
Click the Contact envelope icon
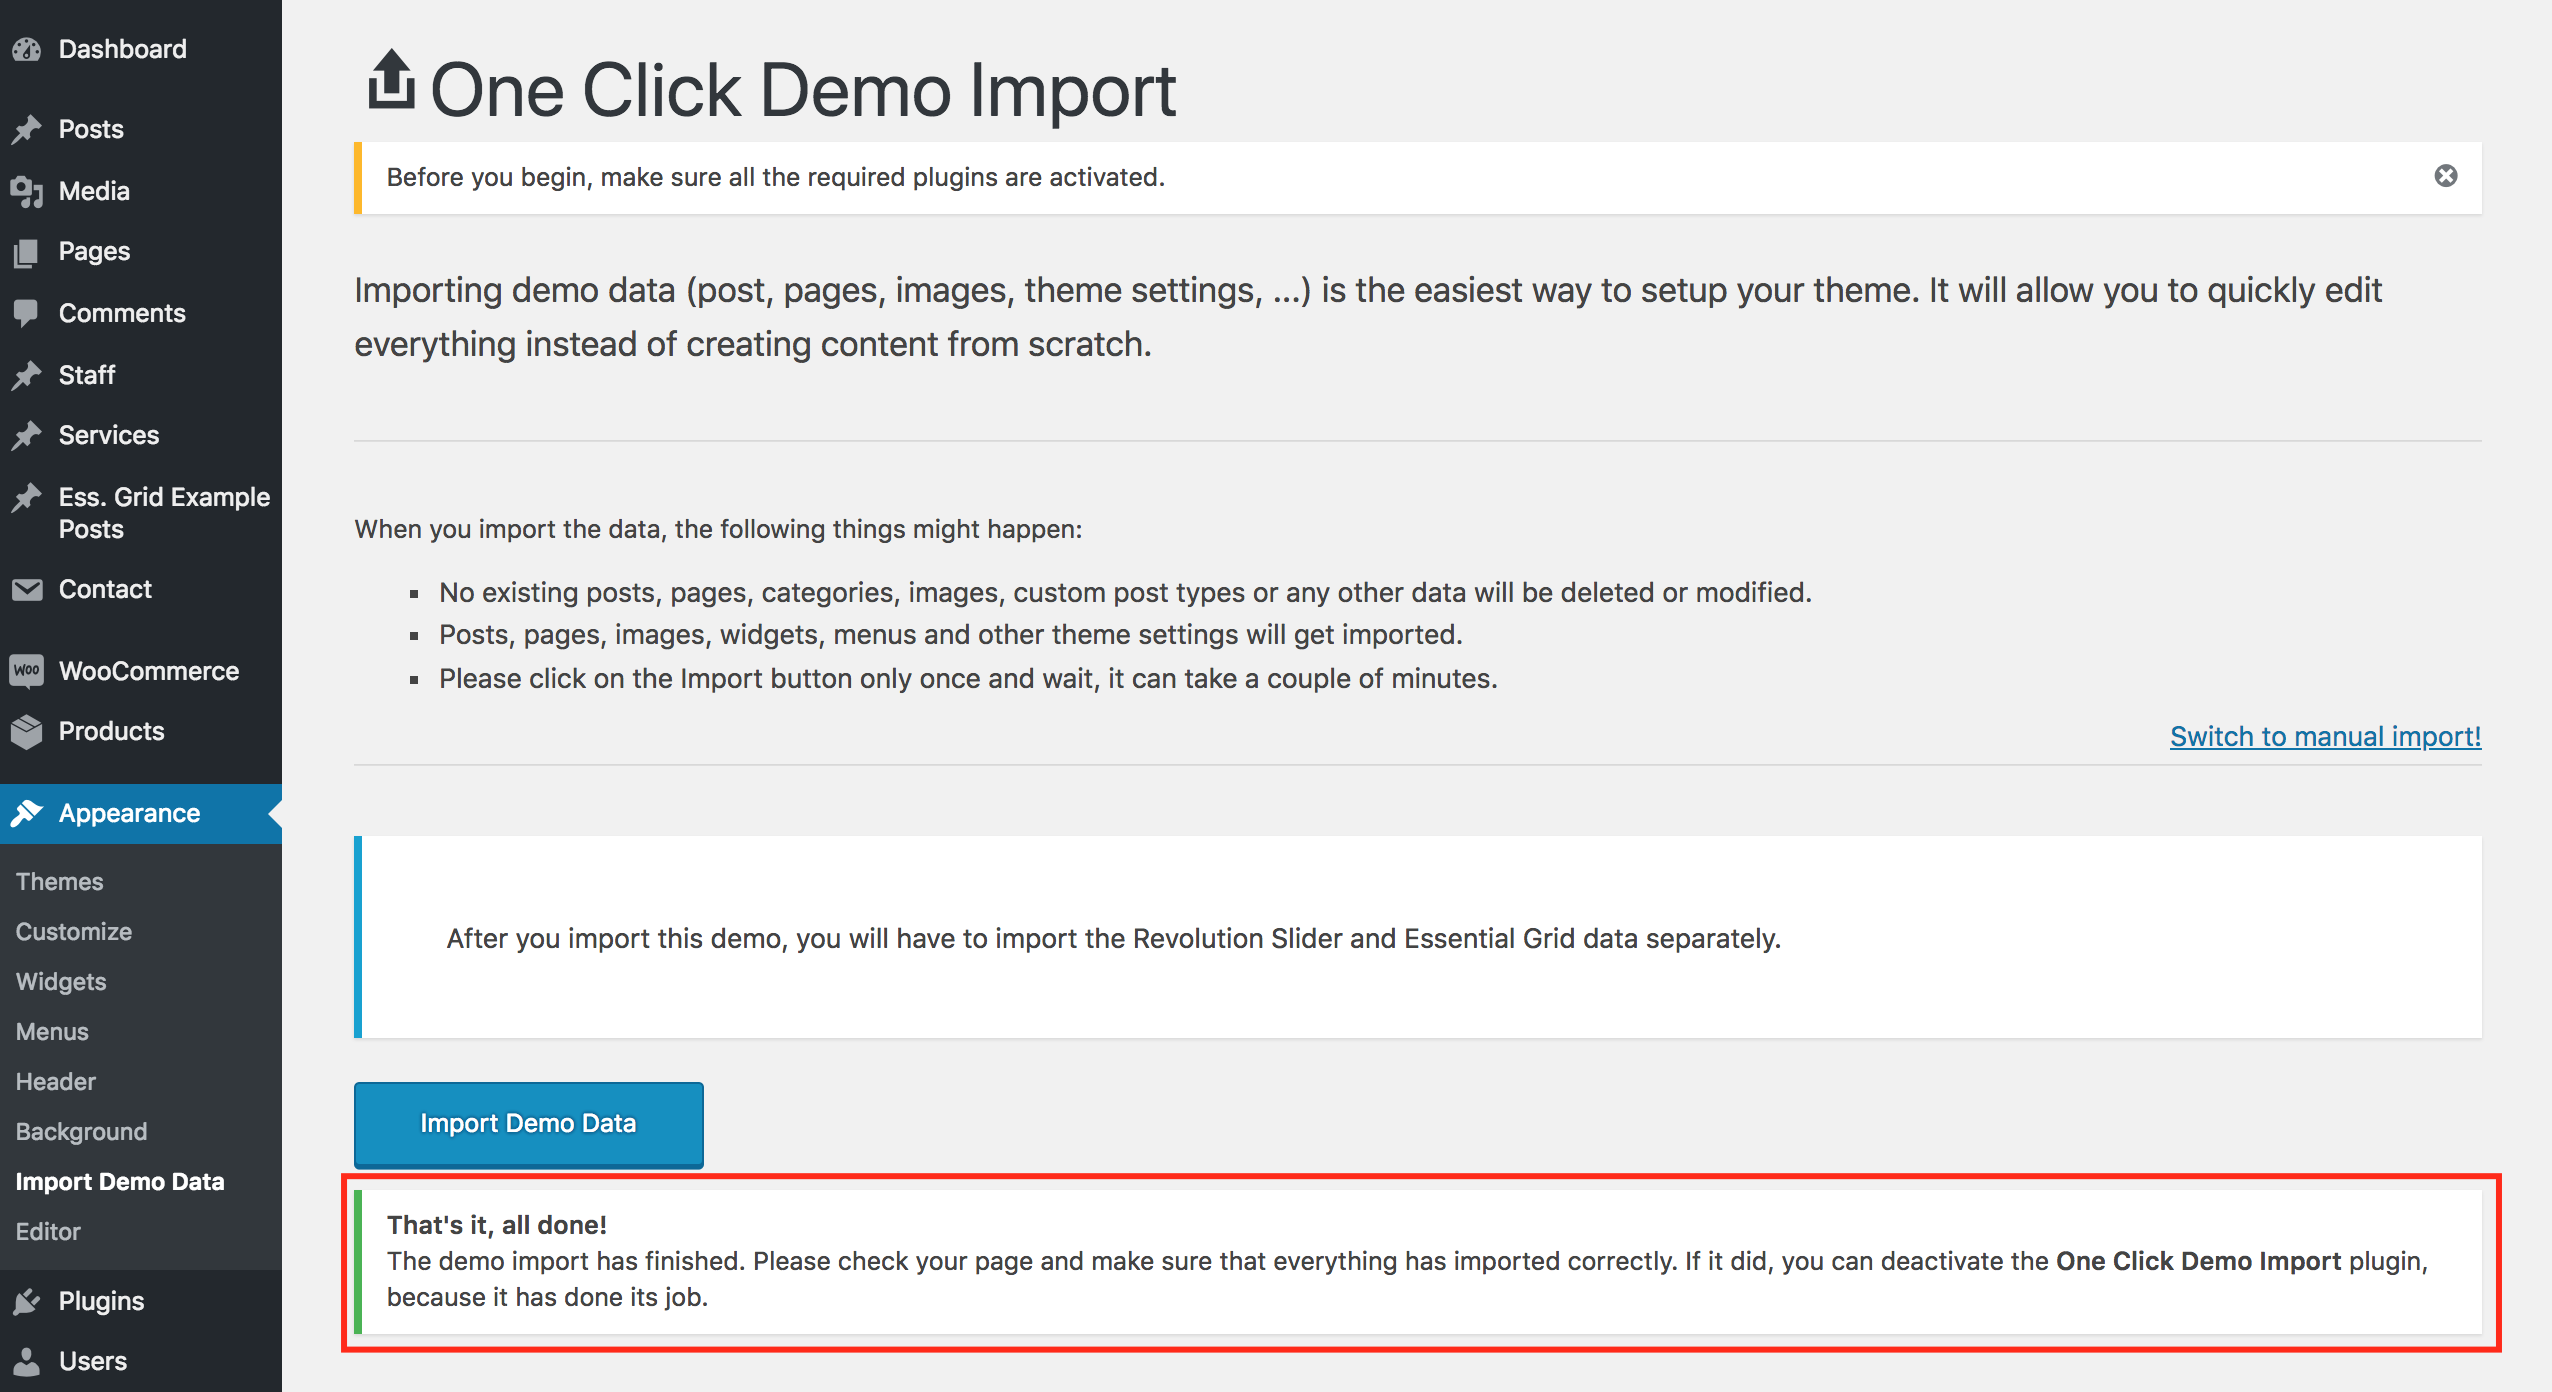point(27,589)
